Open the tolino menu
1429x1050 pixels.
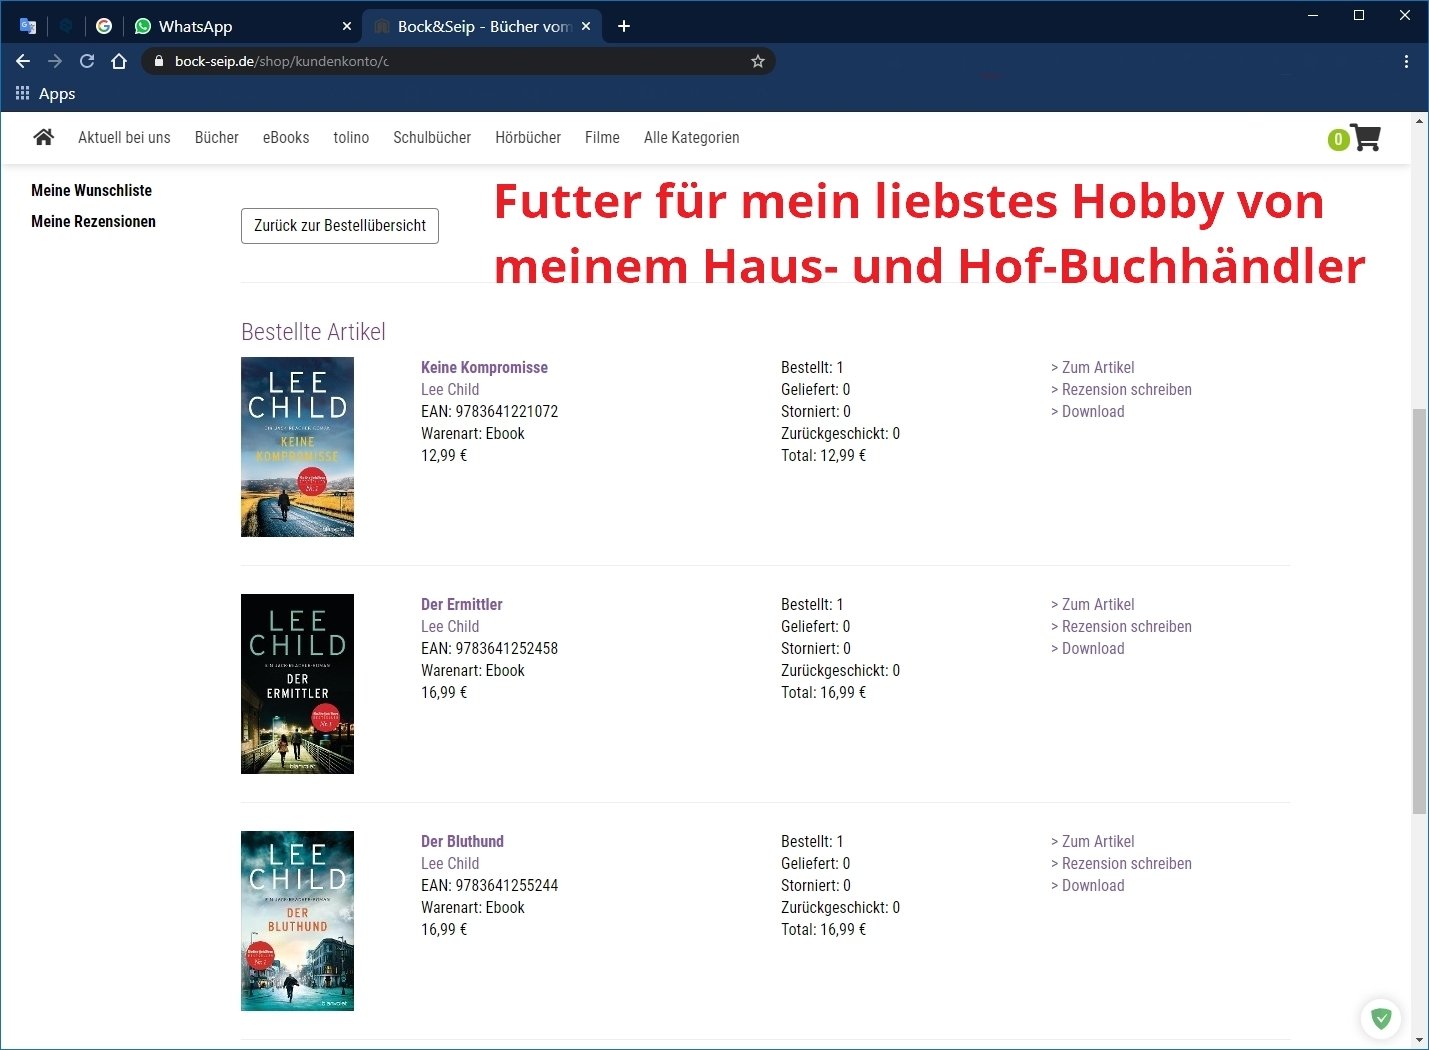tap(351, 137)
